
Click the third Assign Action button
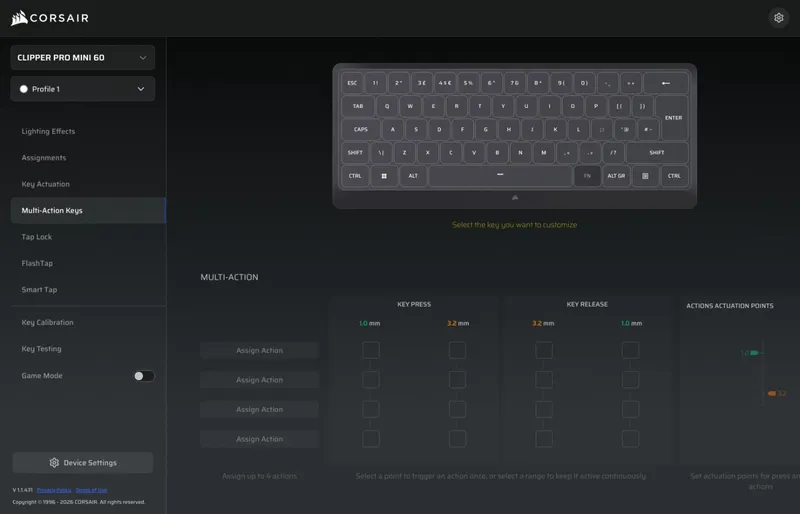coord(259,409)
